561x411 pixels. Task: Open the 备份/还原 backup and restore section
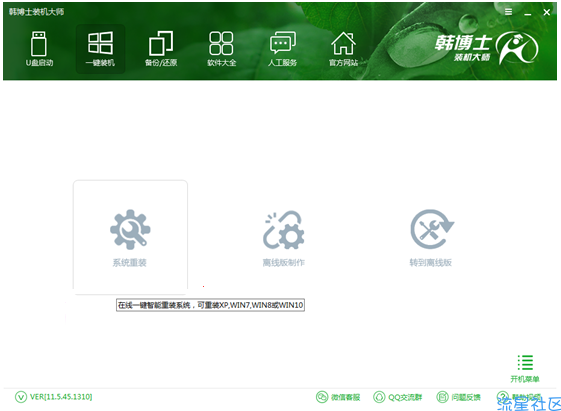pos(161,49)
